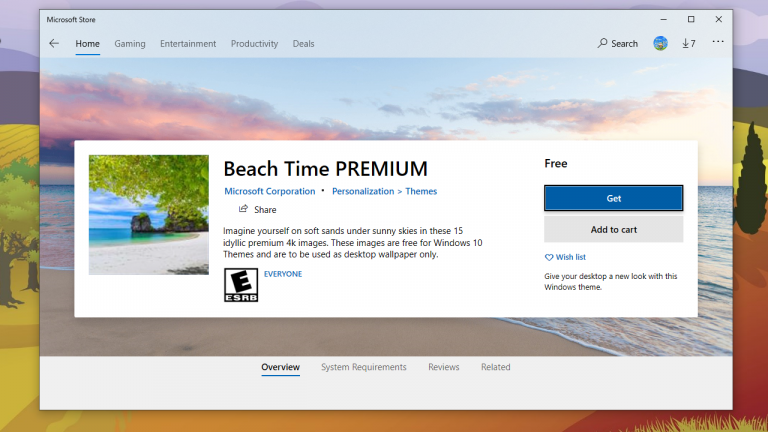The width and height of the screenshot is (768, 432).
Task: Open the Deals tab
Action: coord(304,44)
